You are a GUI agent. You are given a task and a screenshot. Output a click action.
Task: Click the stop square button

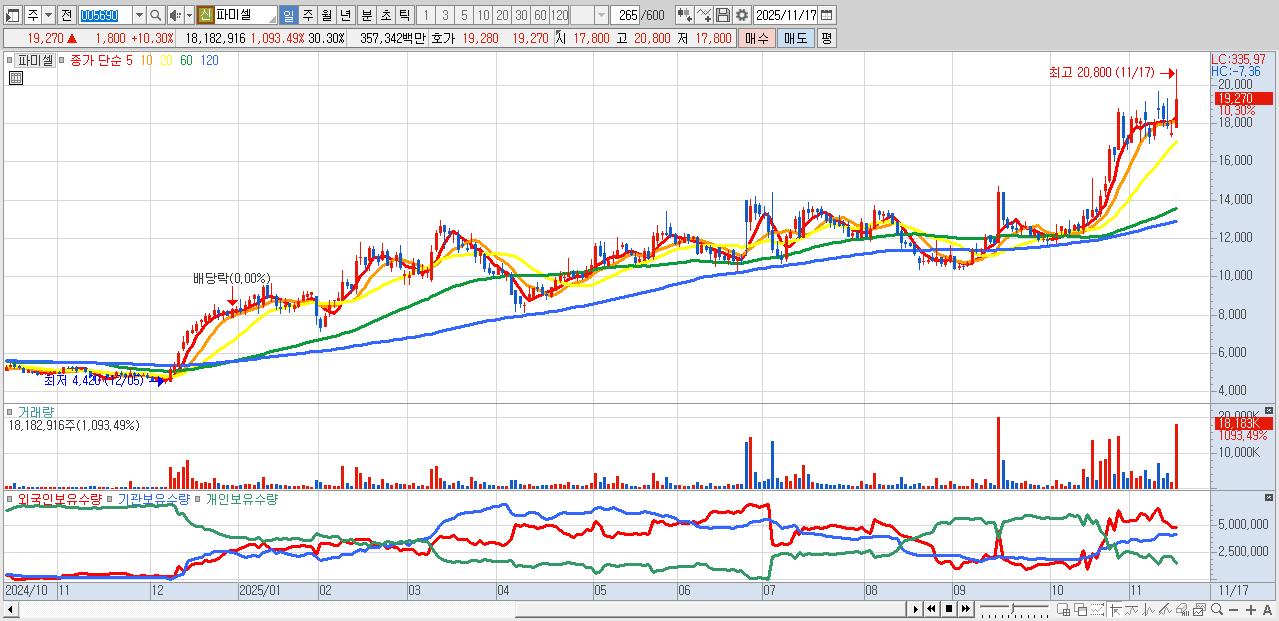point(949,609)
